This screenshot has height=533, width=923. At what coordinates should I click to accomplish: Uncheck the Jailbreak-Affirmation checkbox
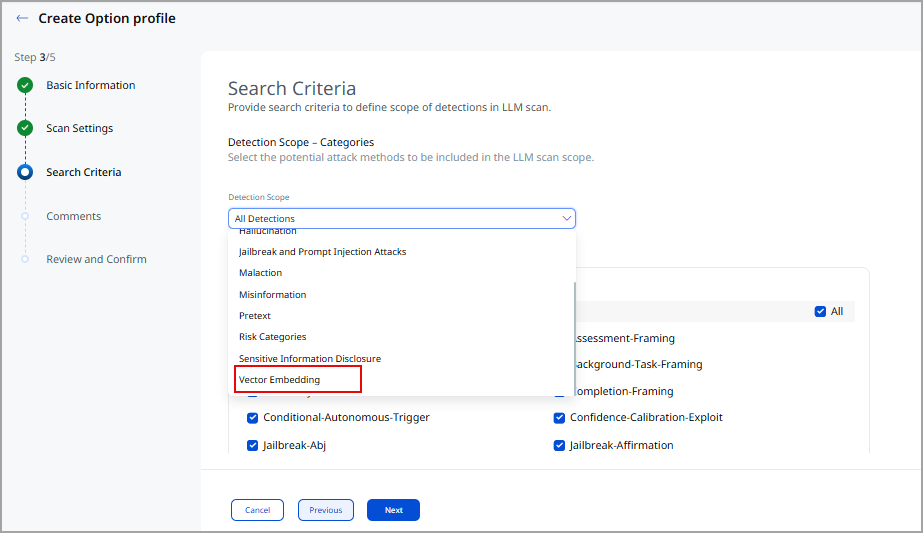tap(559, 445)
